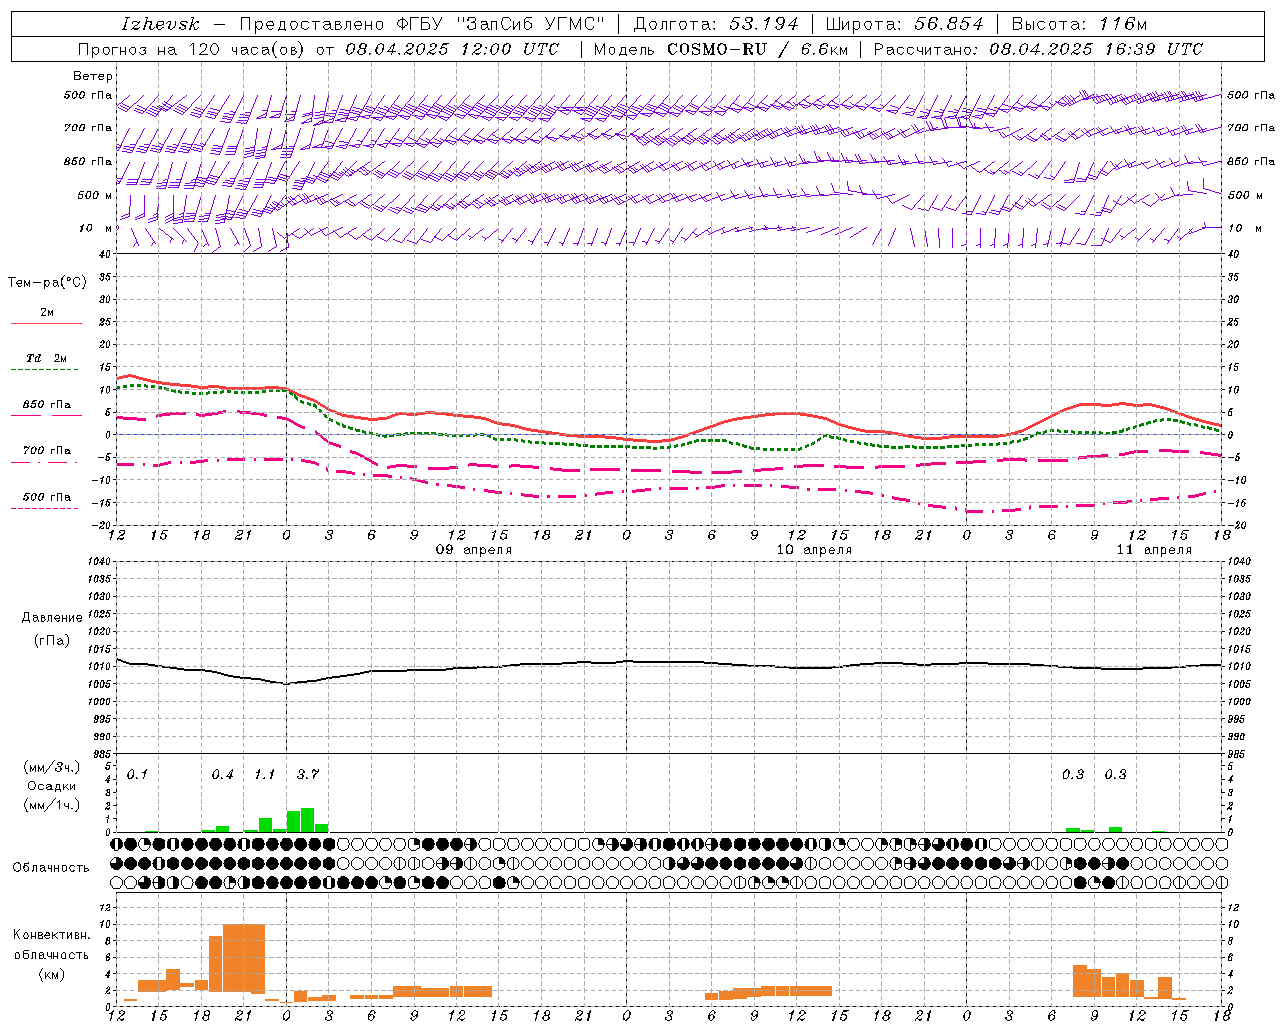This screenshot has height=1024, width=1280.
Task: Select the 'Предоставлено ФГБУ "ЗапСиб УГМС"' provider text
Action: 422,24
